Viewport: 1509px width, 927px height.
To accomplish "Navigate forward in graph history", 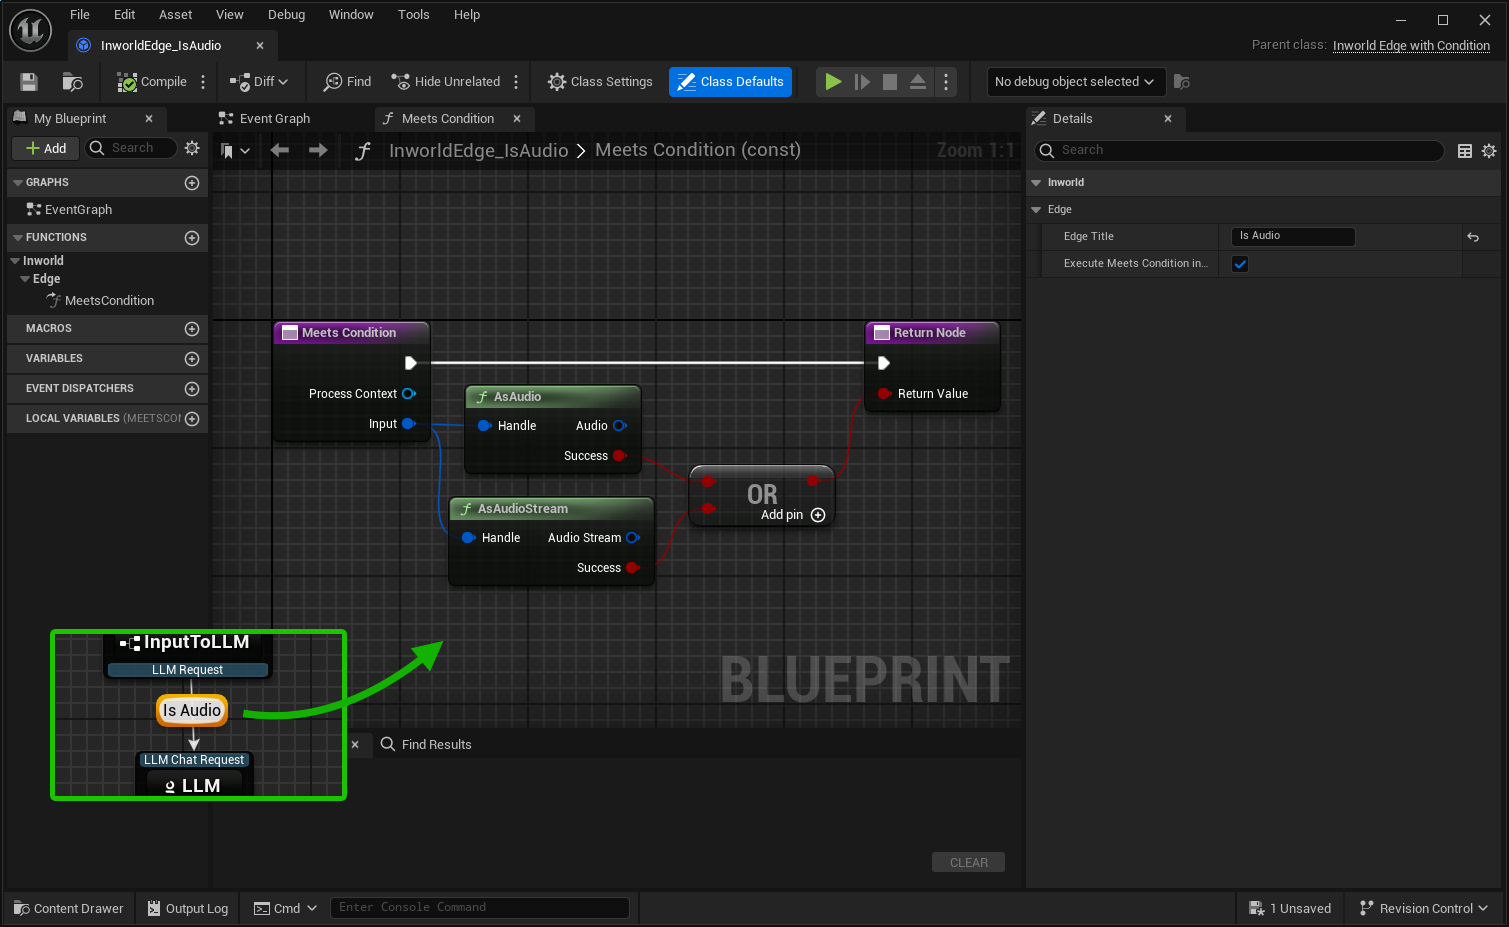I will coord(318,151).
